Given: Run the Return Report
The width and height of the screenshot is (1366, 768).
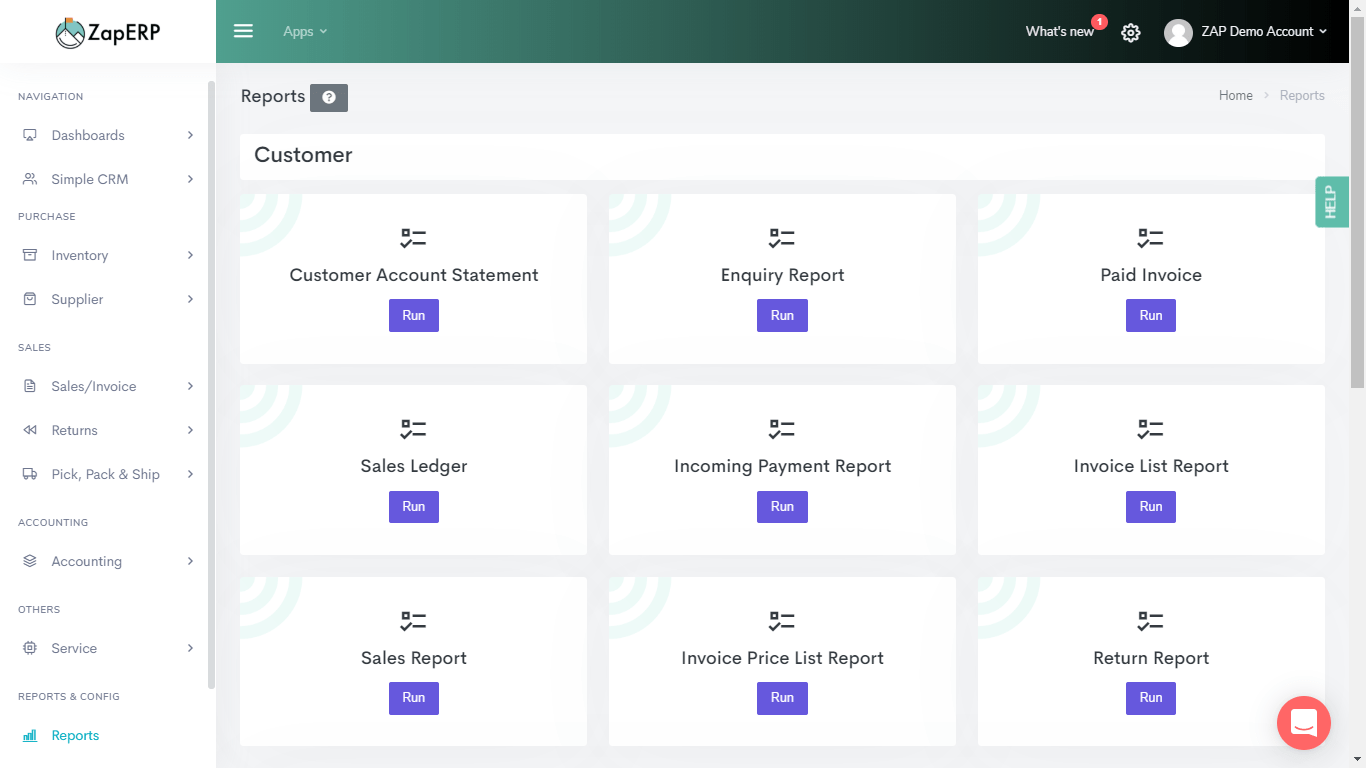Looking at the screenshot, I should 1151,698.
